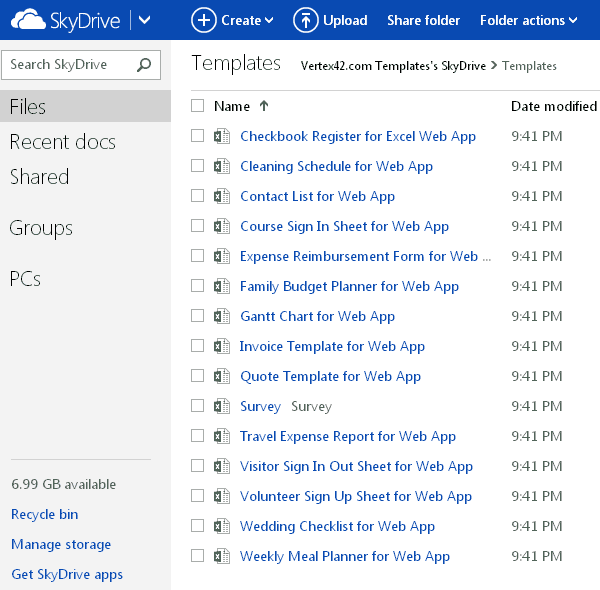Open Groups in the sidebar
The width and height of the screenshot is (600, 590).
(x=41, y=228)
